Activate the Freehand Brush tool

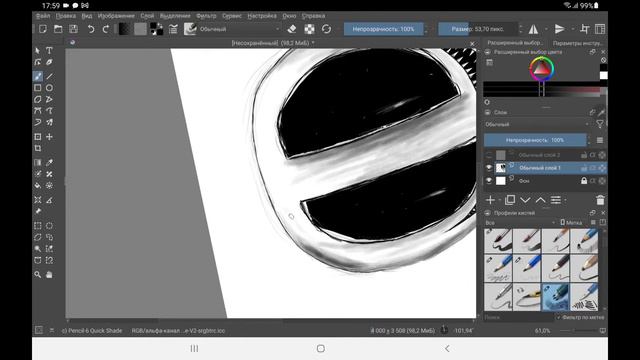pyautogui.click(x=38, y=76)
